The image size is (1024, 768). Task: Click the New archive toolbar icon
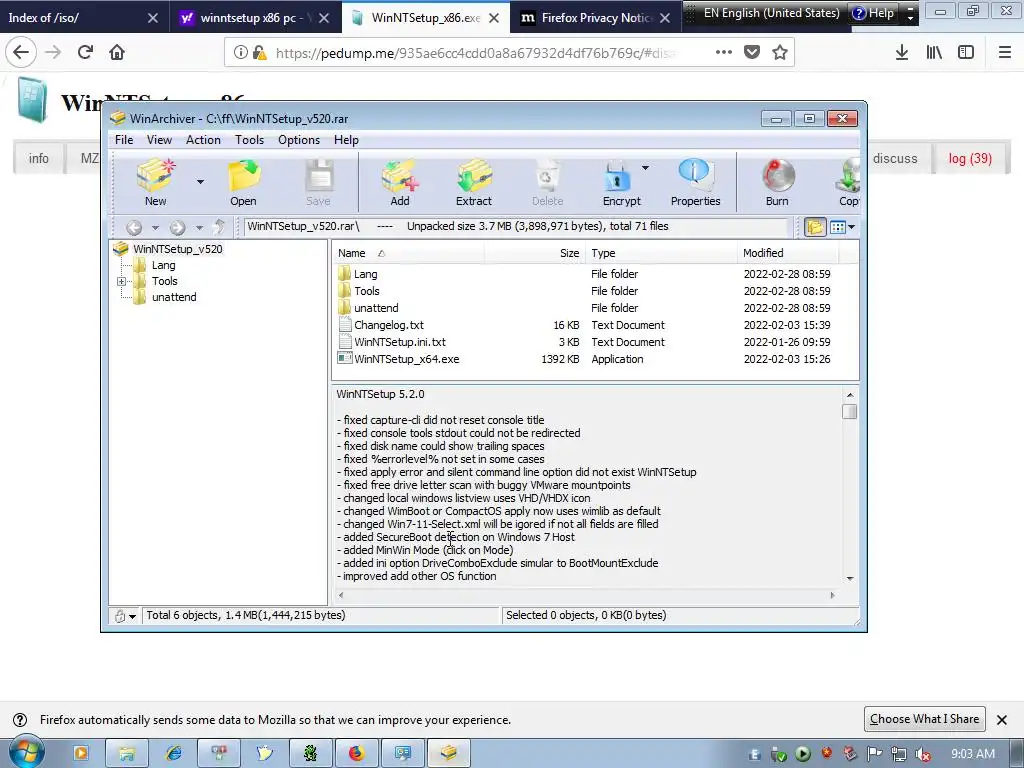[155, 182]
